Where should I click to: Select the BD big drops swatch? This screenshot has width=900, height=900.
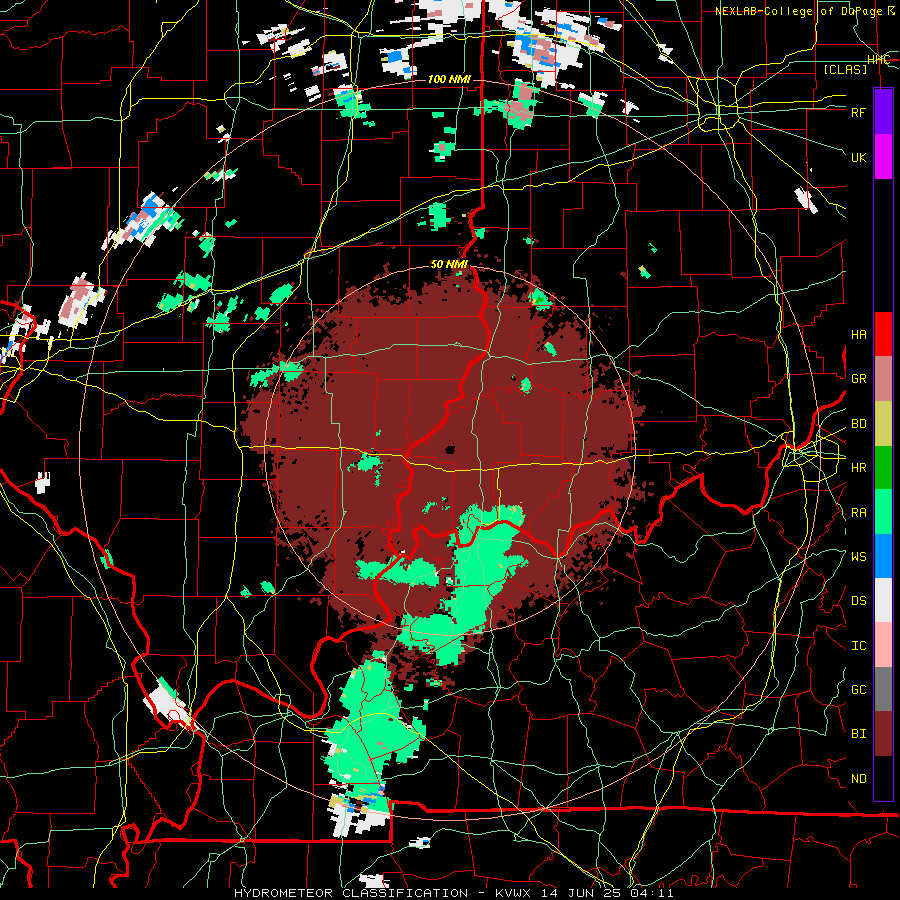pos(883,424)
